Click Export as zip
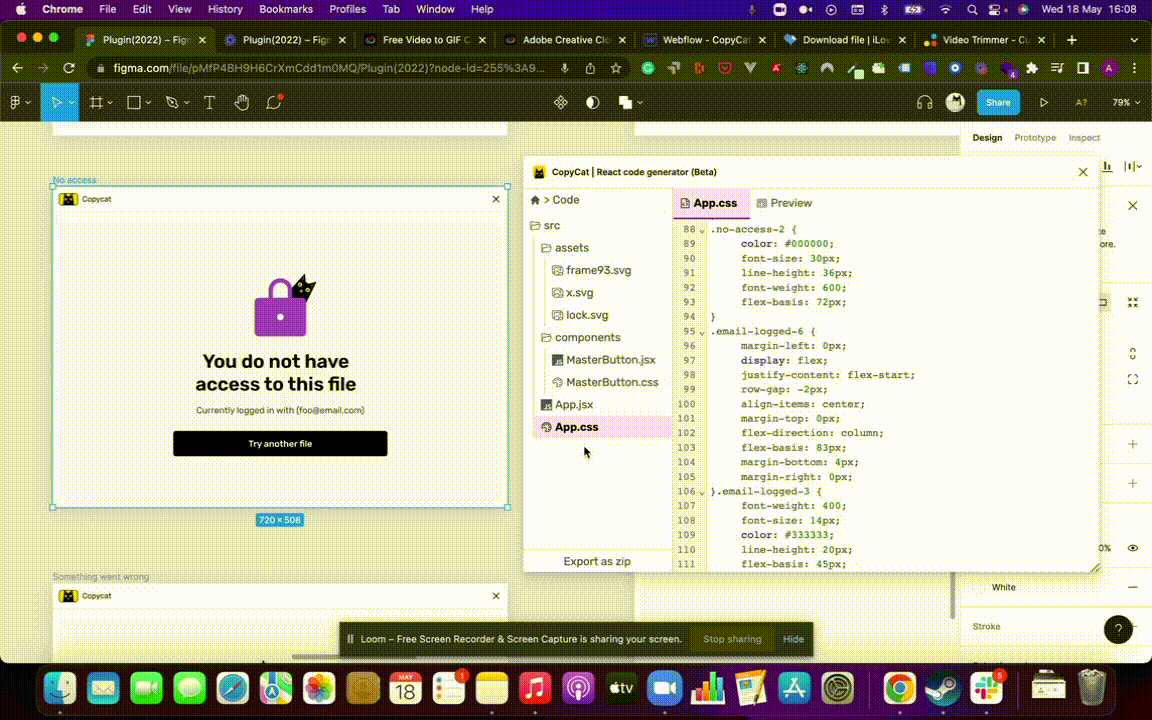Image resolution: width=1152 pixels, height=720 pixels. pyautogui.click(x=597, y=561)
